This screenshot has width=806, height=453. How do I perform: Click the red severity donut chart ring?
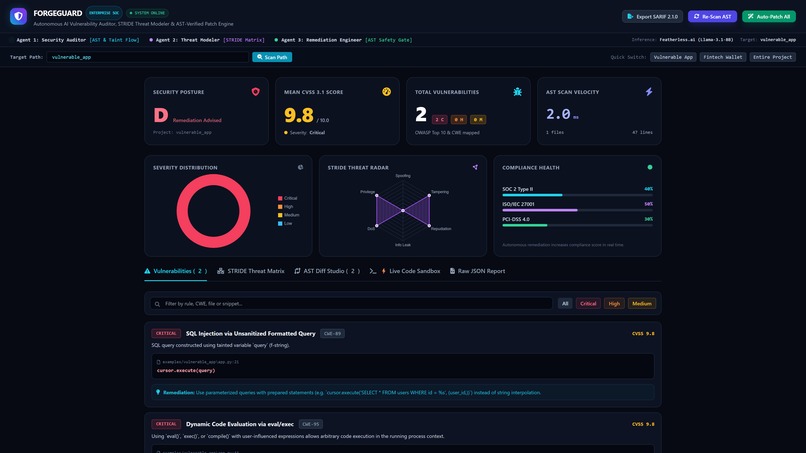click(x=213, y=180)
